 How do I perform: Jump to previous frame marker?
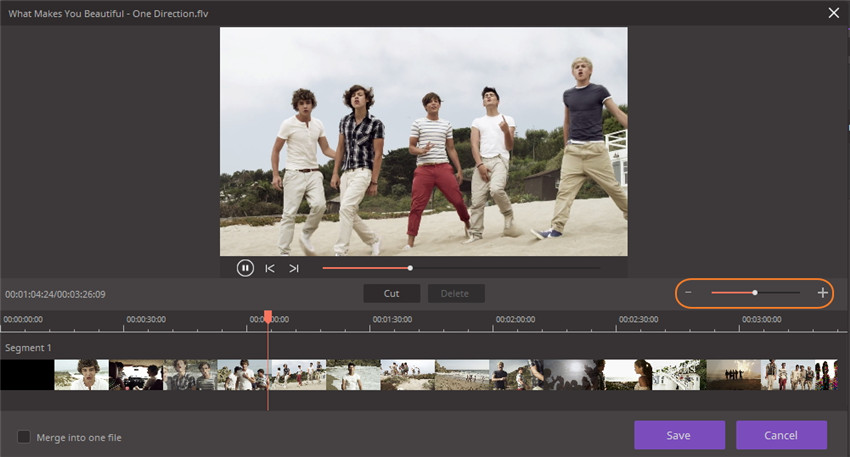[270, 268]
